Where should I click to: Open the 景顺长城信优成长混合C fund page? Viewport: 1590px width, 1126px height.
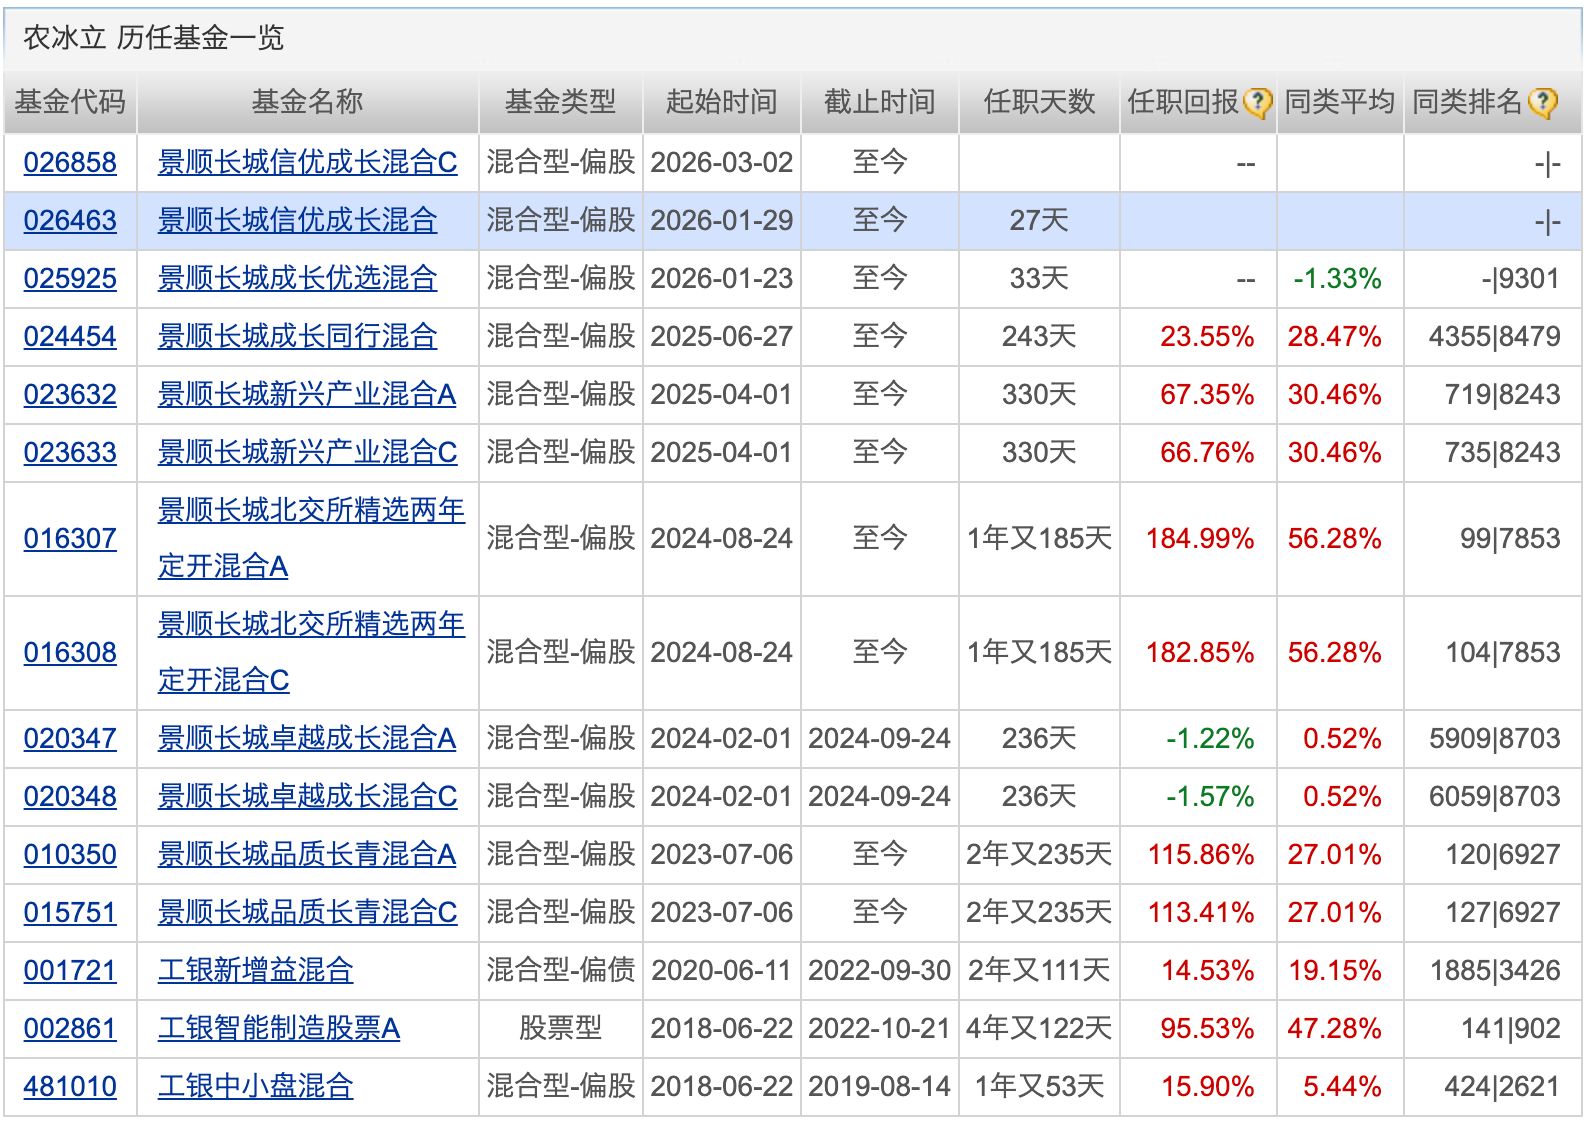point(307,162)
